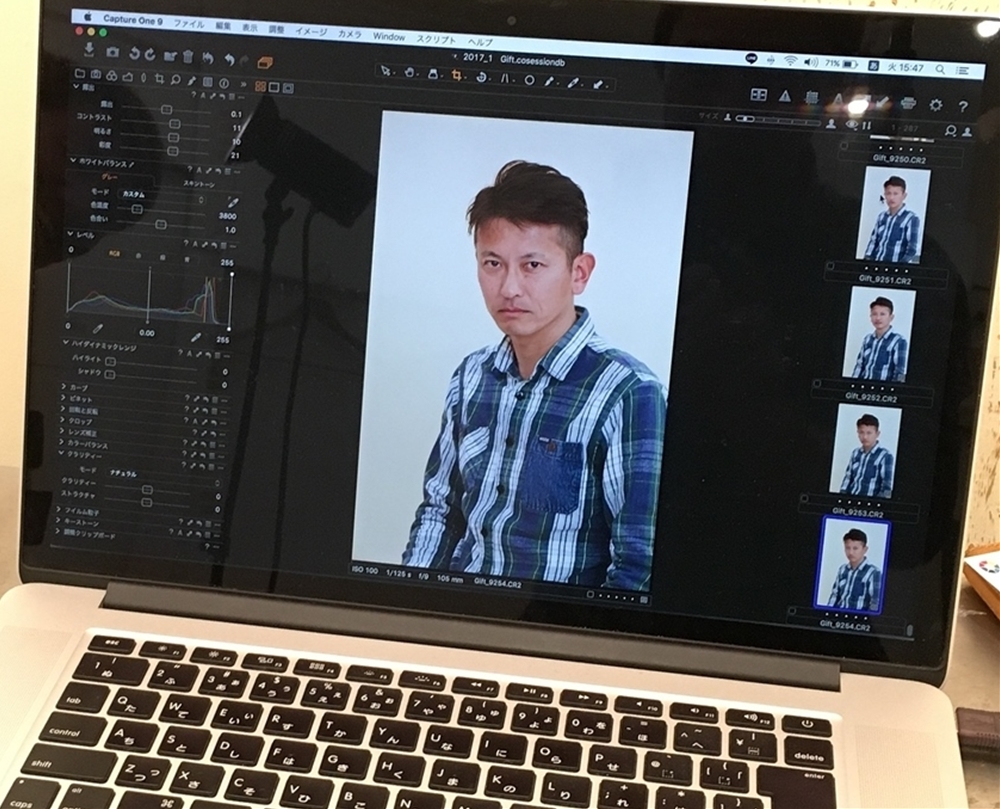This screenshot has height=809, width=1000.
Task: Select the Pan hand cursor tool
Action: [410, 73]
